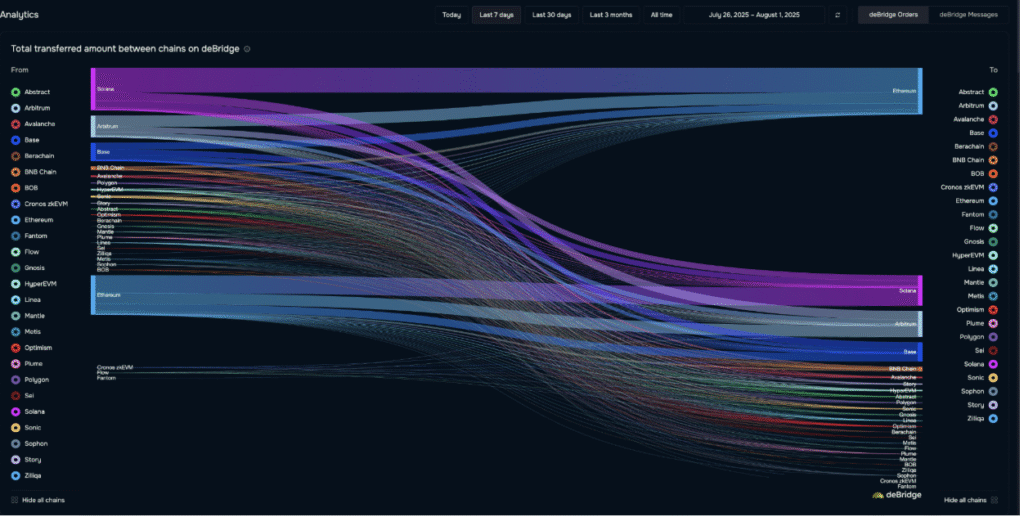Click the Arbitrum icon in From list
Screen dimensions: 1024x517
pos(16,108)
